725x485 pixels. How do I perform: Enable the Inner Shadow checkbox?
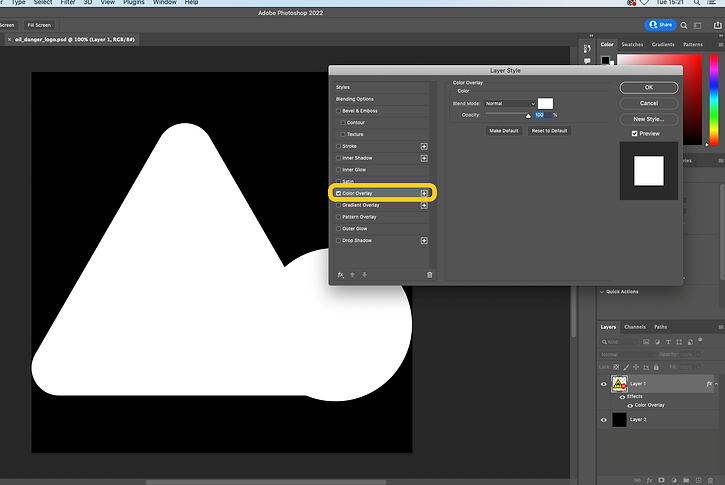[338, 158]
